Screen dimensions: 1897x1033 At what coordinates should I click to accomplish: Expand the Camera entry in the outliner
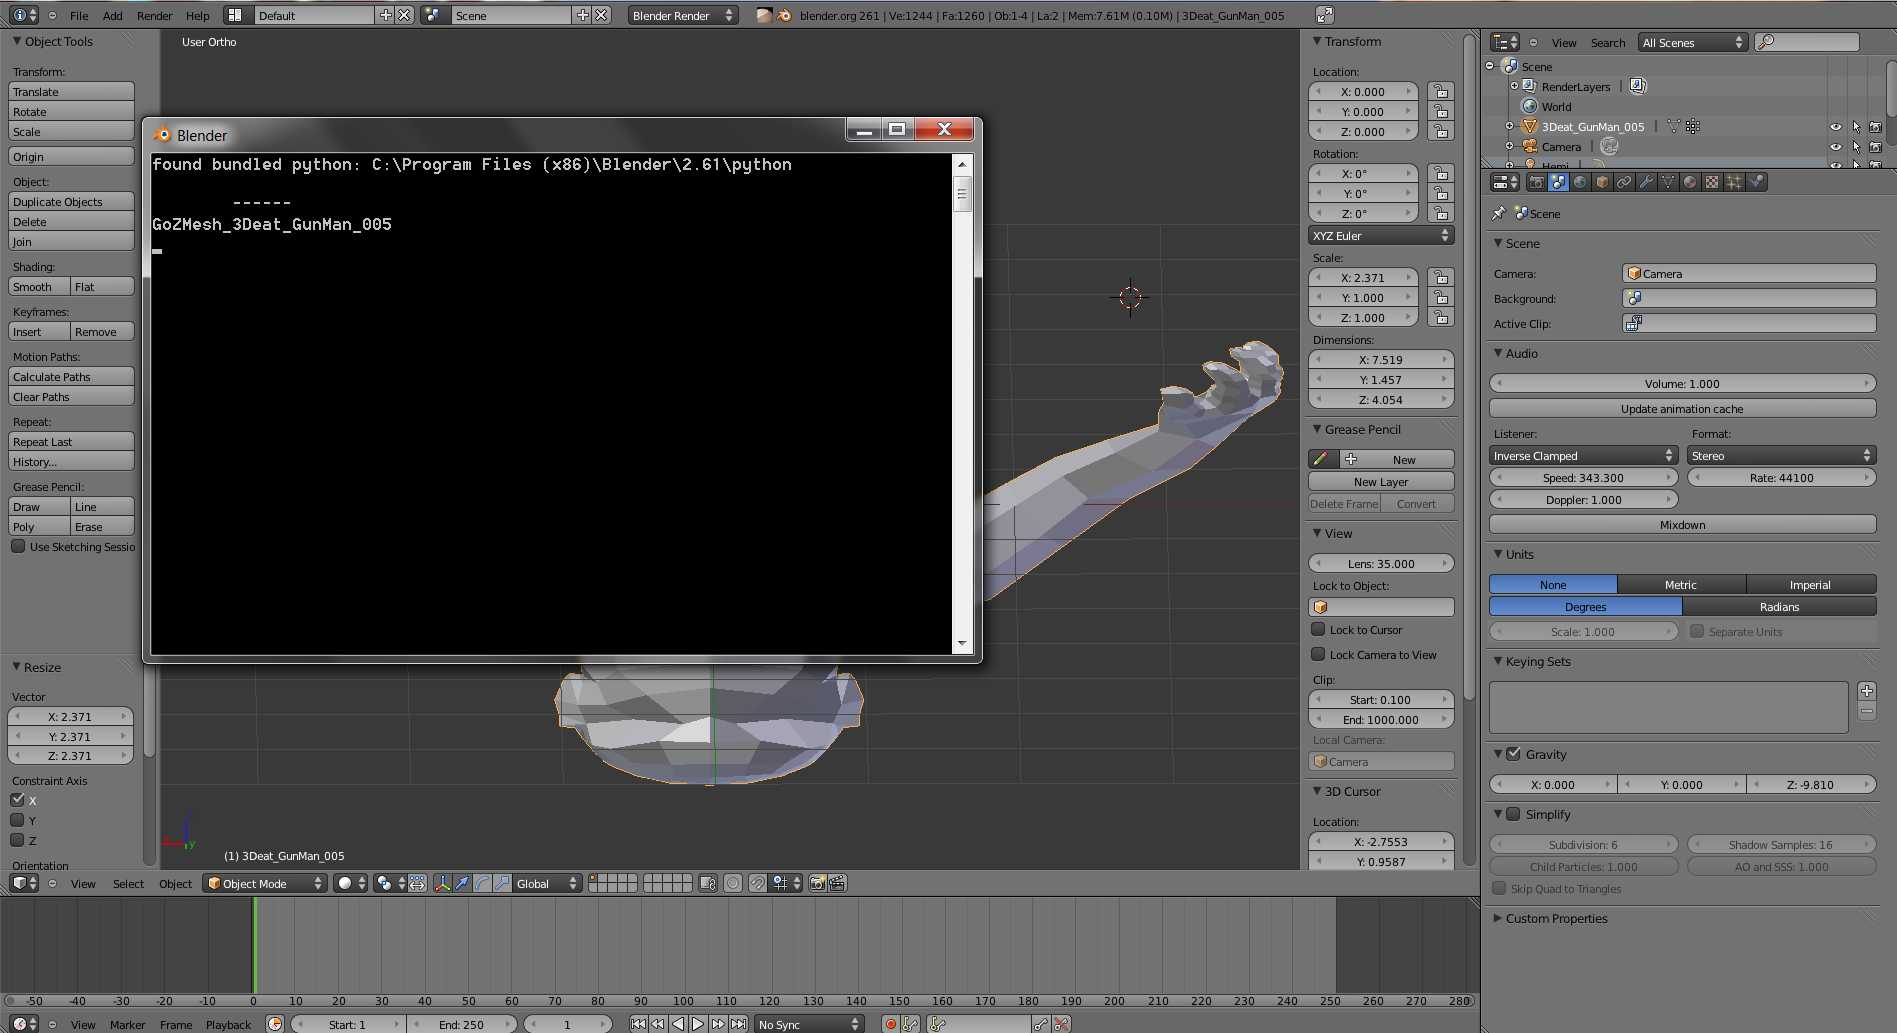click(x=1509, y=146)
